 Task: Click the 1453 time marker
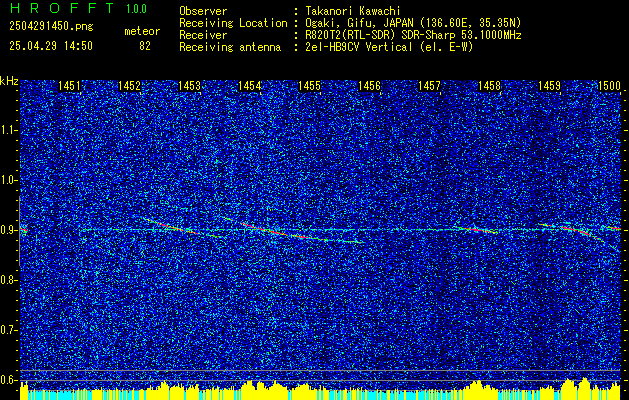189,86
